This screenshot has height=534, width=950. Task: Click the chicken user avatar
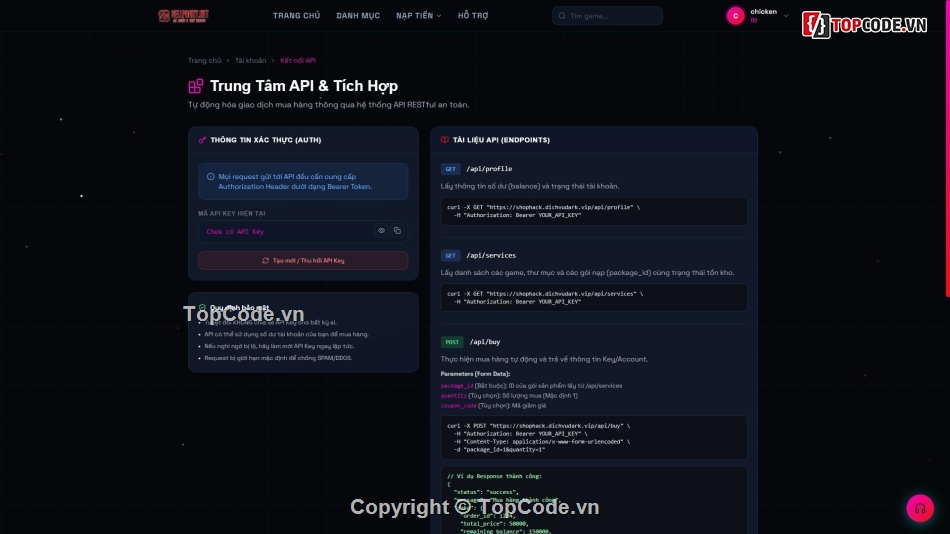click(x=735, y=16)
